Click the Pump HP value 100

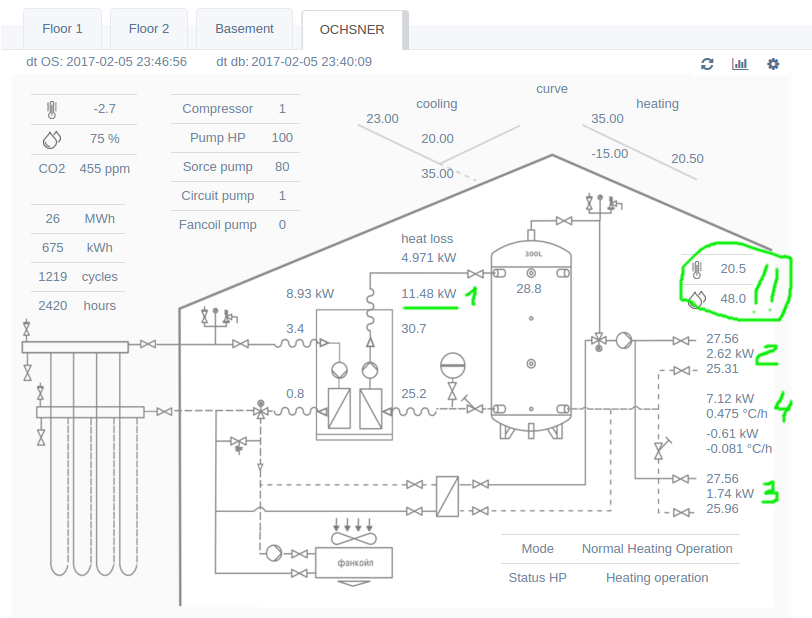[282, 138]
